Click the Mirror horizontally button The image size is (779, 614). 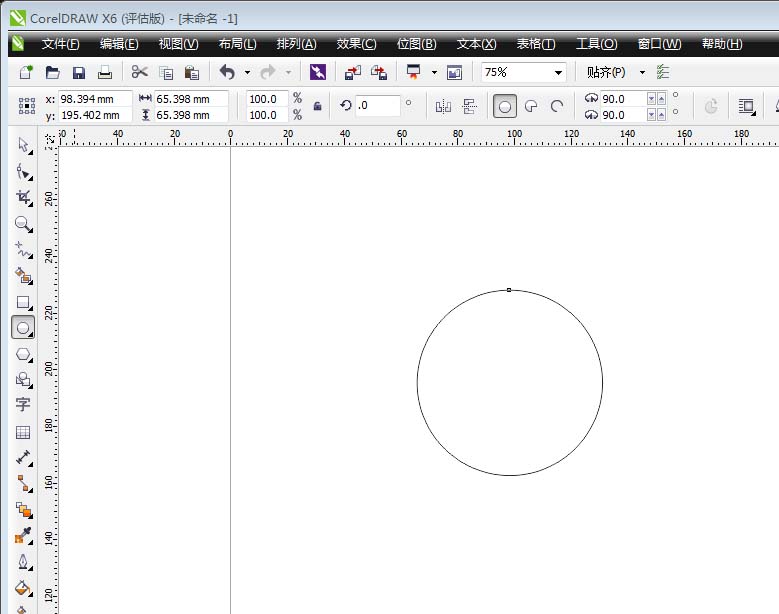(444, 106)
